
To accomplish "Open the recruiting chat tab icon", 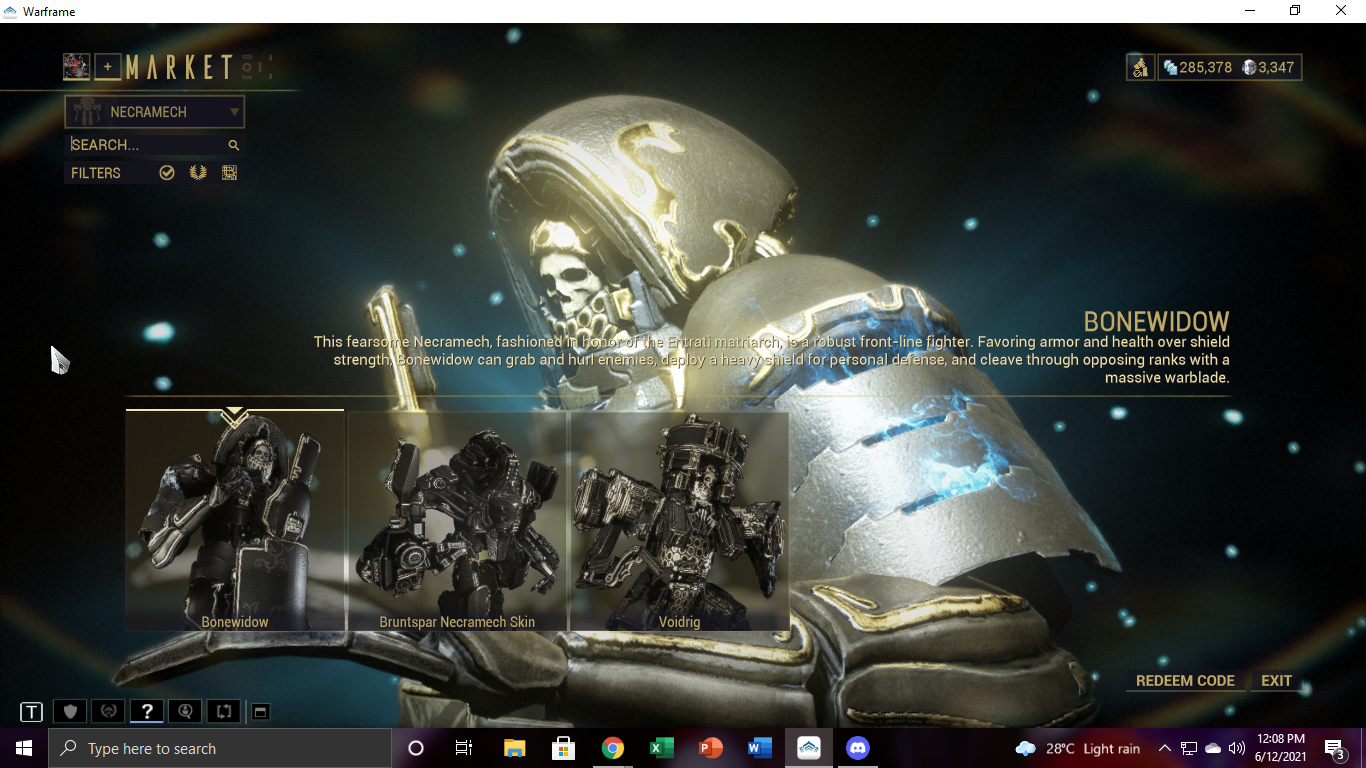I will click(x=185, y=711).
